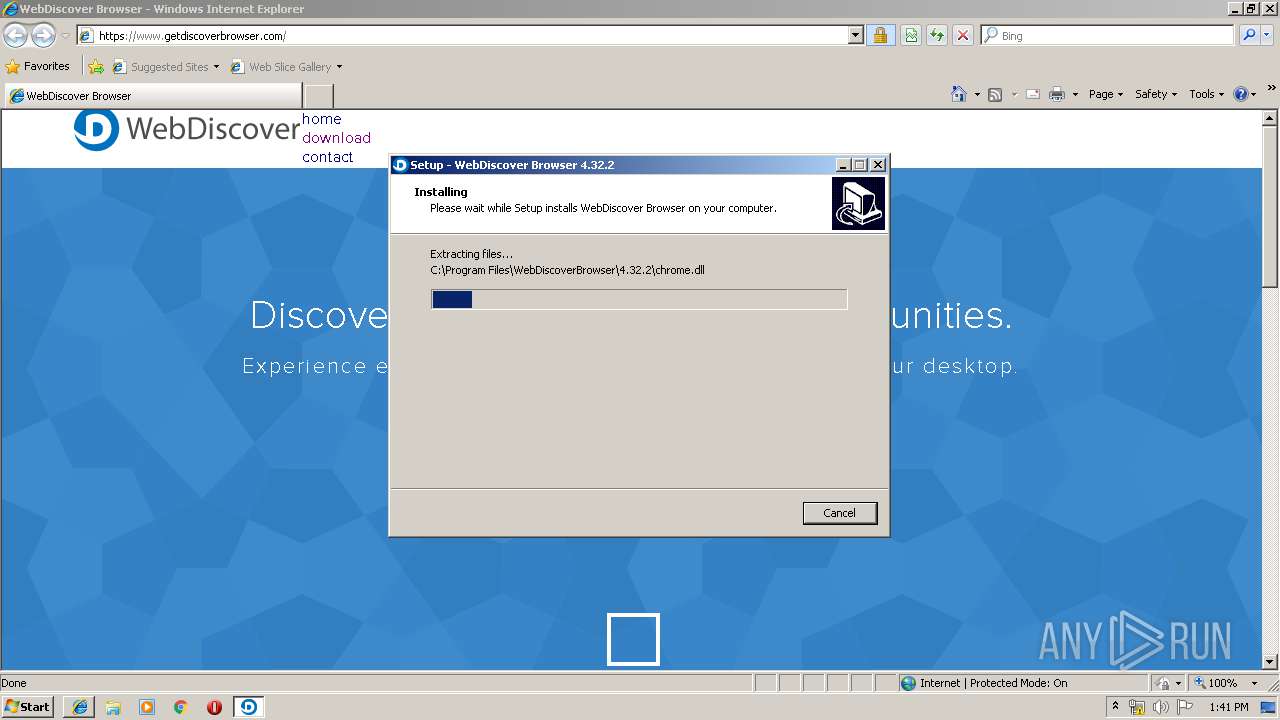Open the Tools menu
Screen dimensions: 1280x720
[x=1206, y=94]
